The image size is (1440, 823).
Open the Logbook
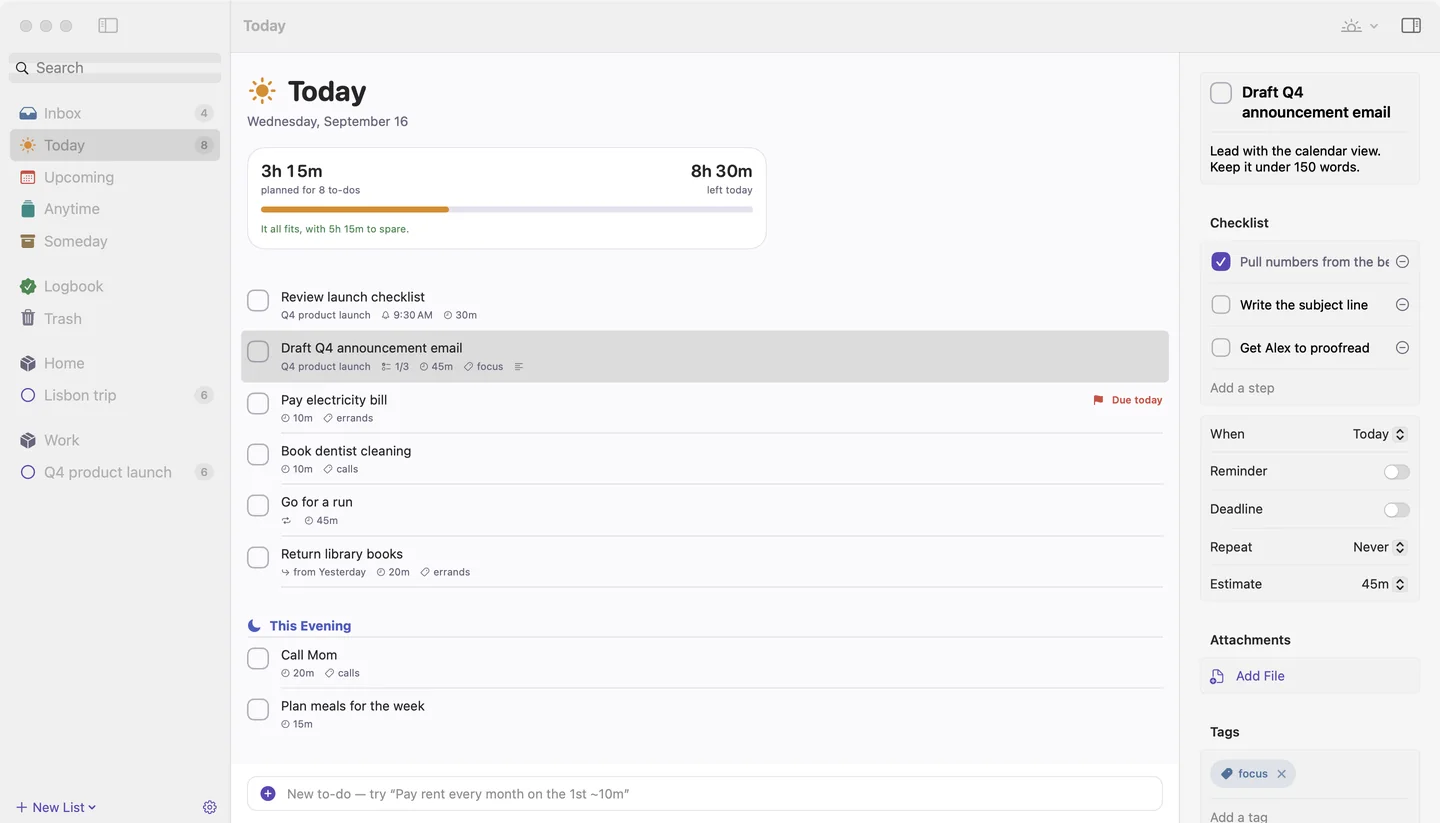(115, 286)
